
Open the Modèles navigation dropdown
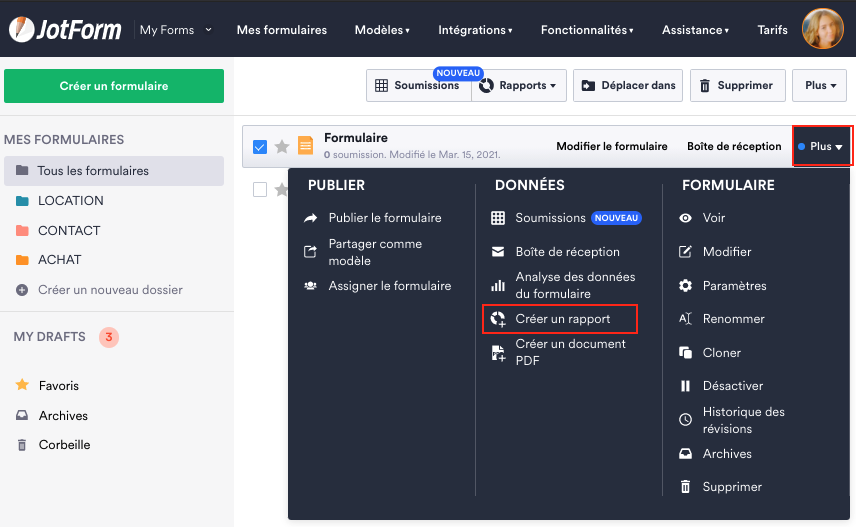pos(382,30)
